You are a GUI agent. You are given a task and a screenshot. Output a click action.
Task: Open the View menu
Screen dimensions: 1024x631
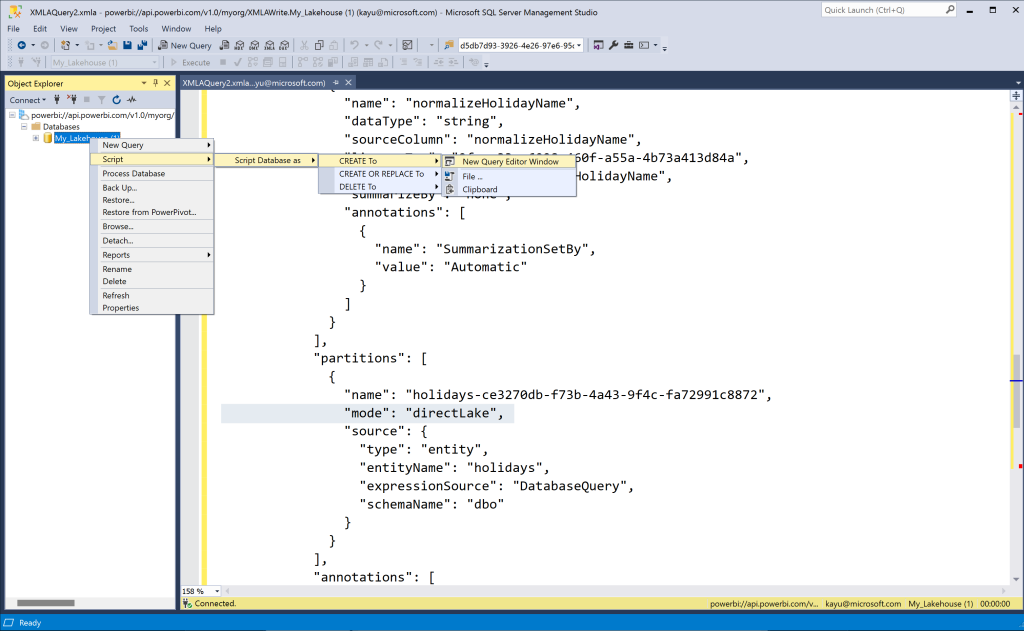click(x=69, y=29)
